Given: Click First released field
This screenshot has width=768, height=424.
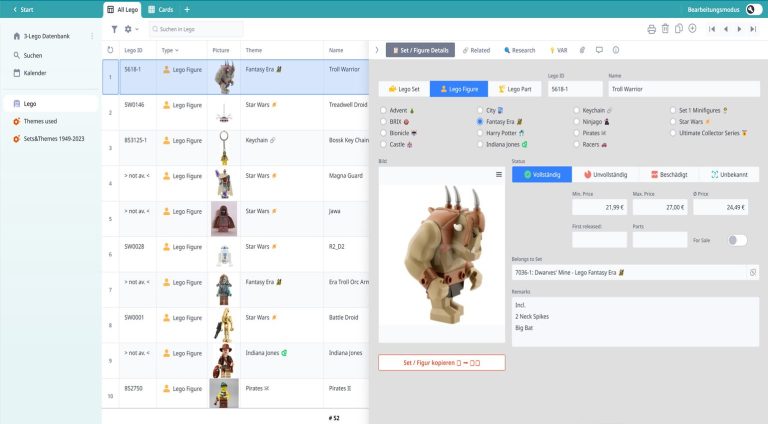Looking at the screenshot, I should pos(600,240).
